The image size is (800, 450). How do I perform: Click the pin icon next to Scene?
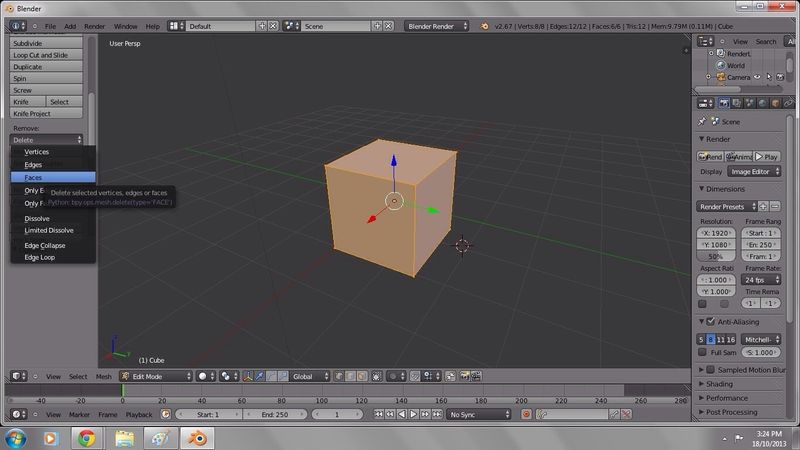click(x=702, y=121)
